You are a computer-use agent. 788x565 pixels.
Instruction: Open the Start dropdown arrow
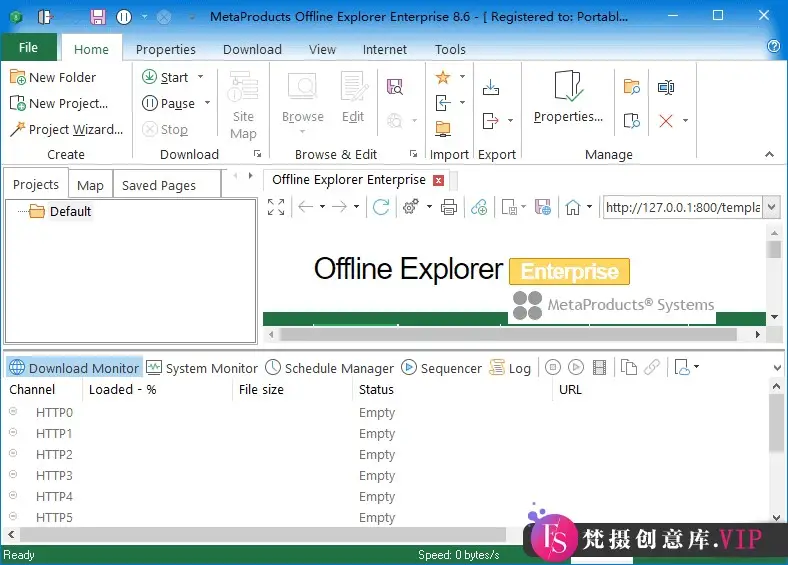pos(201,77)
